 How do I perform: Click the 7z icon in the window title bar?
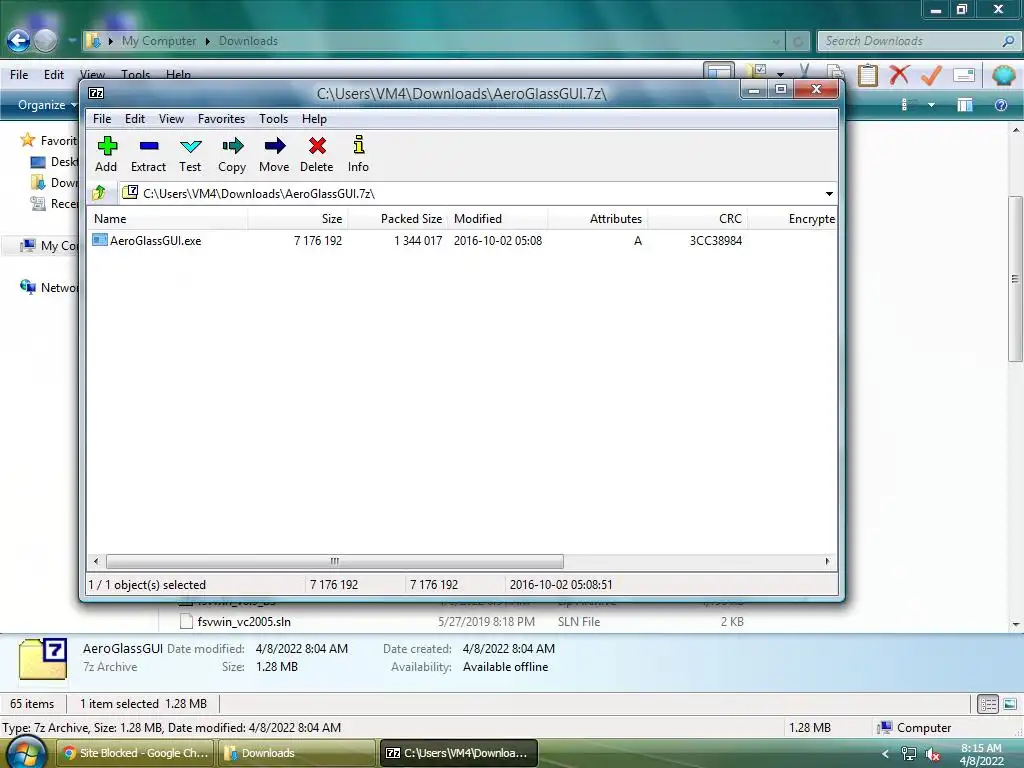[96, 93]
